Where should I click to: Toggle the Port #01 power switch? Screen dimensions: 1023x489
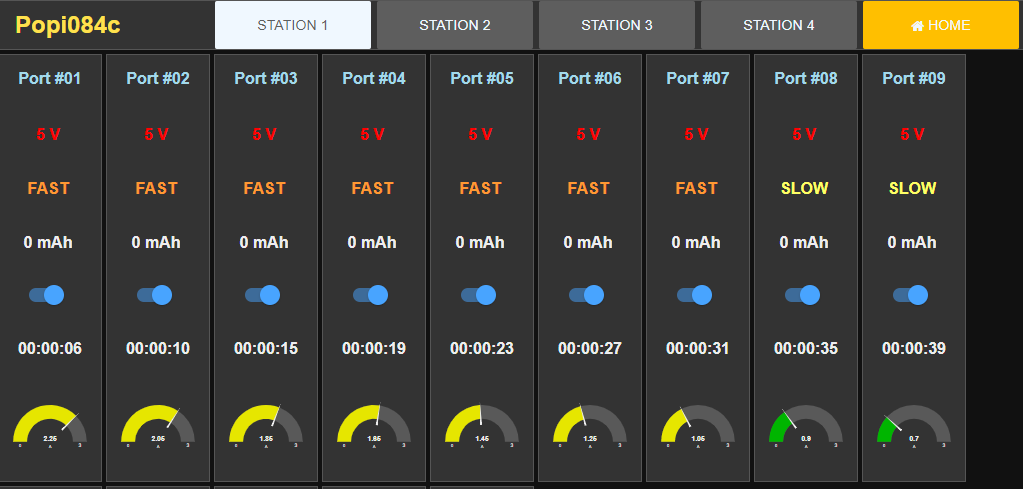click(x=46, y=295)
